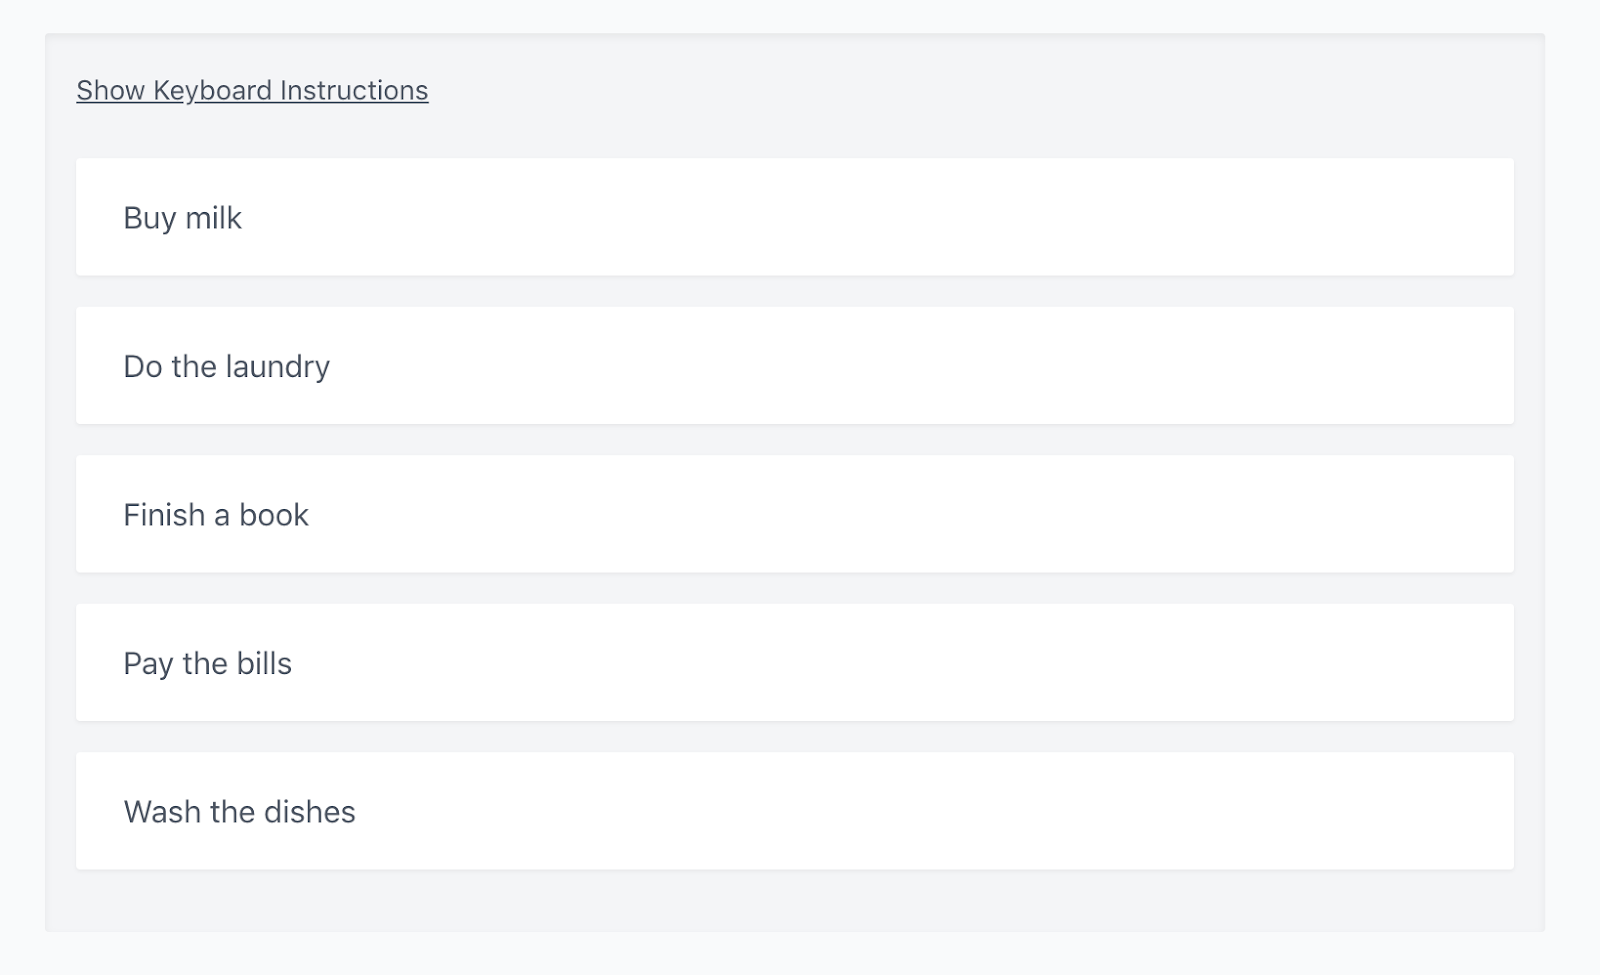Click the "Pay the bills" text label
Viewport: 1600px width, 975px height.
click(x=207, y=664)
